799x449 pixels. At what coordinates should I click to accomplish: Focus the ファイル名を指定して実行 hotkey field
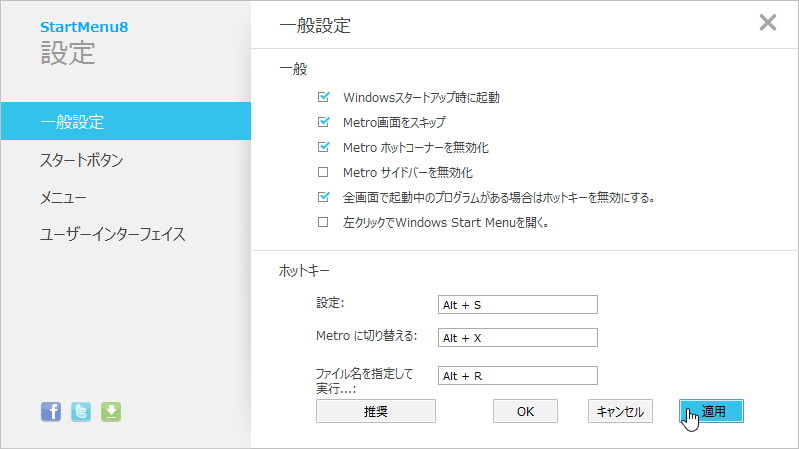pyautogui.click(x=518, y=376)
